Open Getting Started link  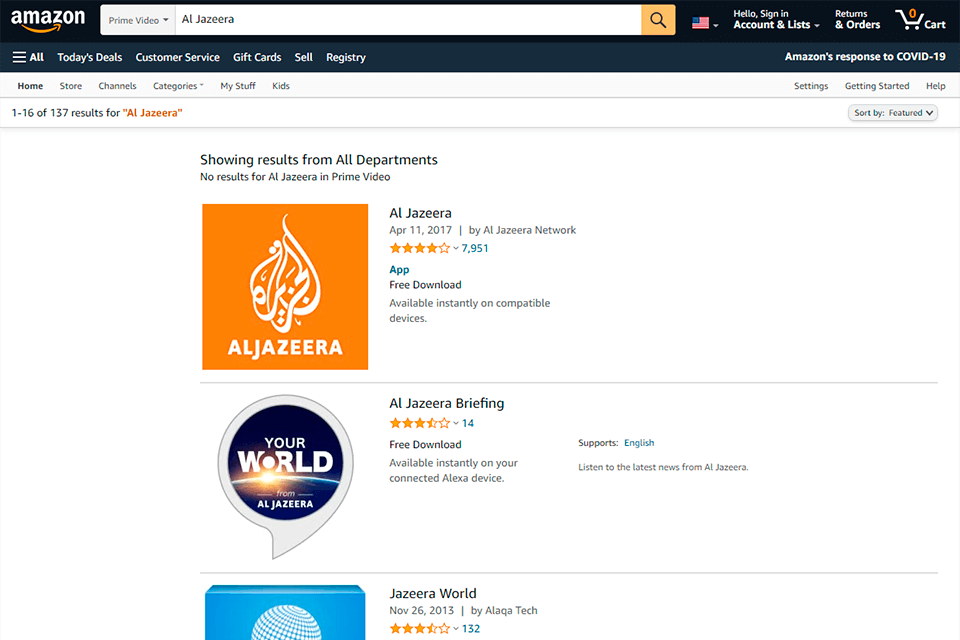coord(877,86)
